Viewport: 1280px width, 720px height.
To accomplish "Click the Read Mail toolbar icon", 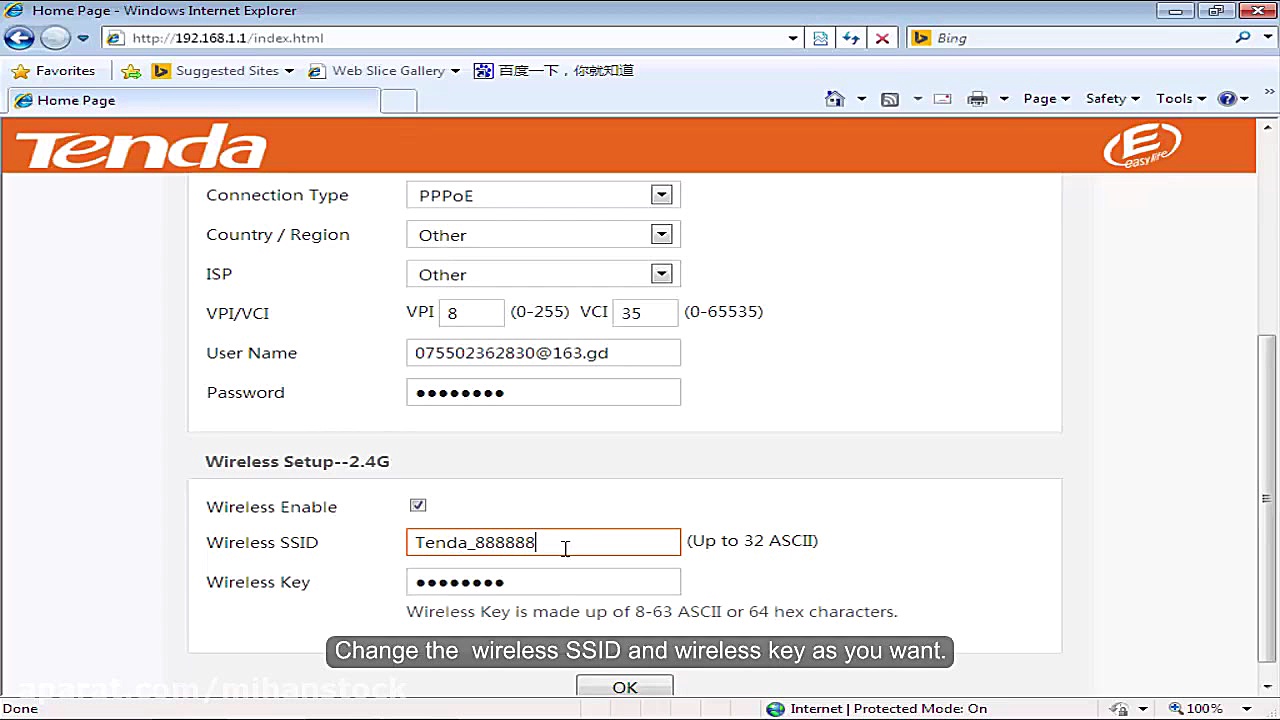I will [x=942, y=99].
